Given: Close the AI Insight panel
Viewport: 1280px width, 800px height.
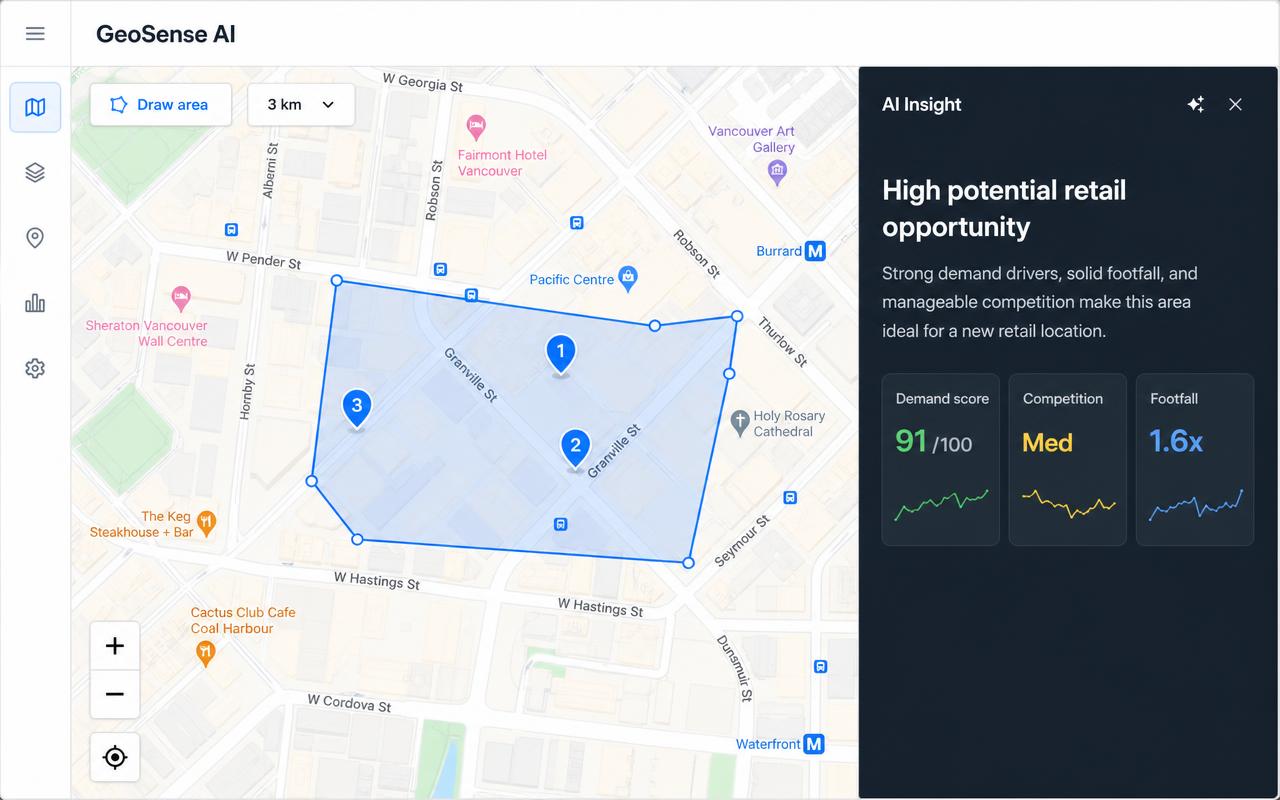Looking at the screenshot, I should [1236, 105].
